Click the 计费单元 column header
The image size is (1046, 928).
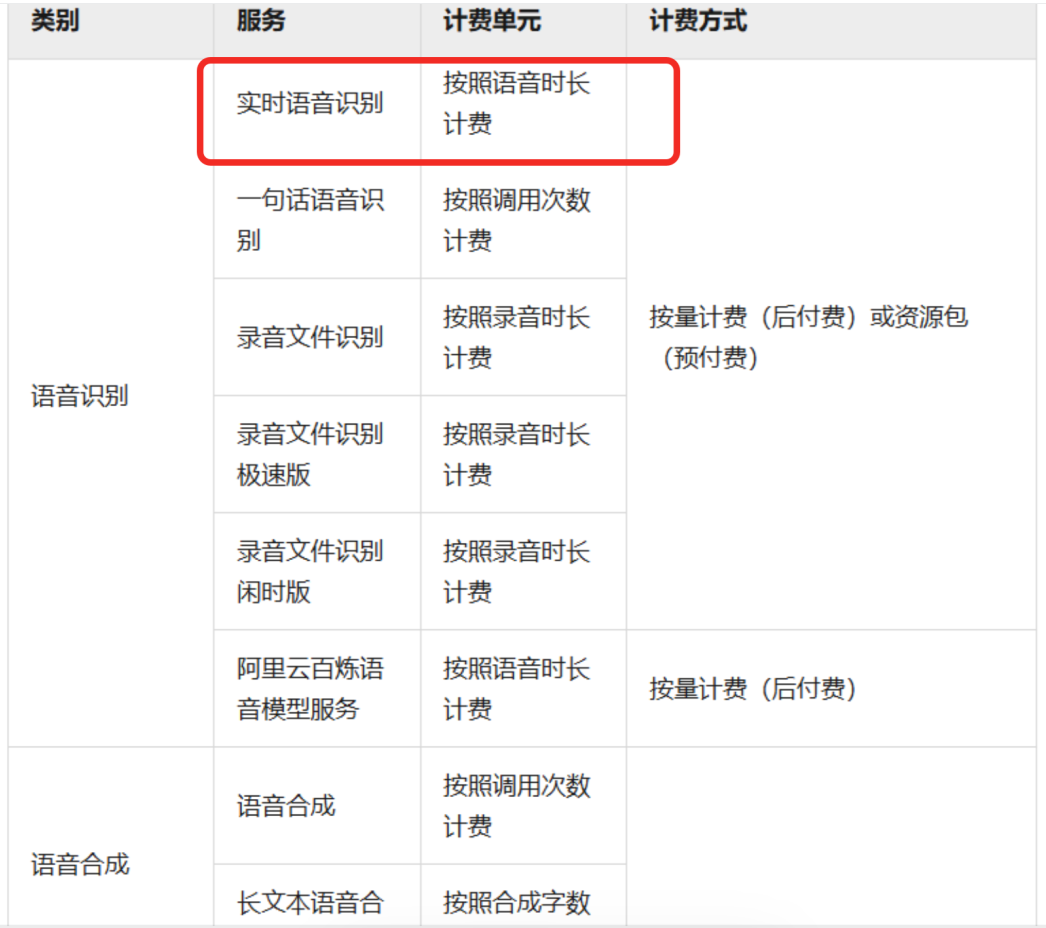(x=492, y=21)
